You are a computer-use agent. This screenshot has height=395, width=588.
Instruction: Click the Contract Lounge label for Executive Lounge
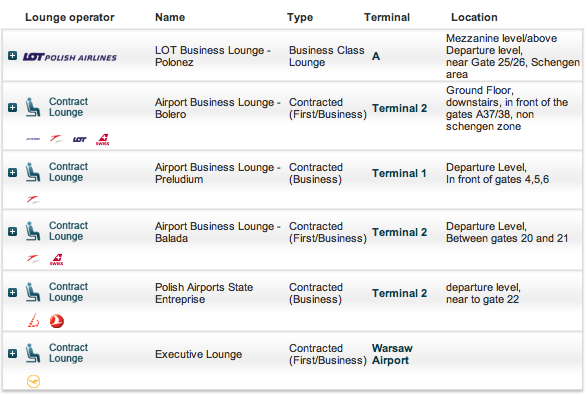68,353
